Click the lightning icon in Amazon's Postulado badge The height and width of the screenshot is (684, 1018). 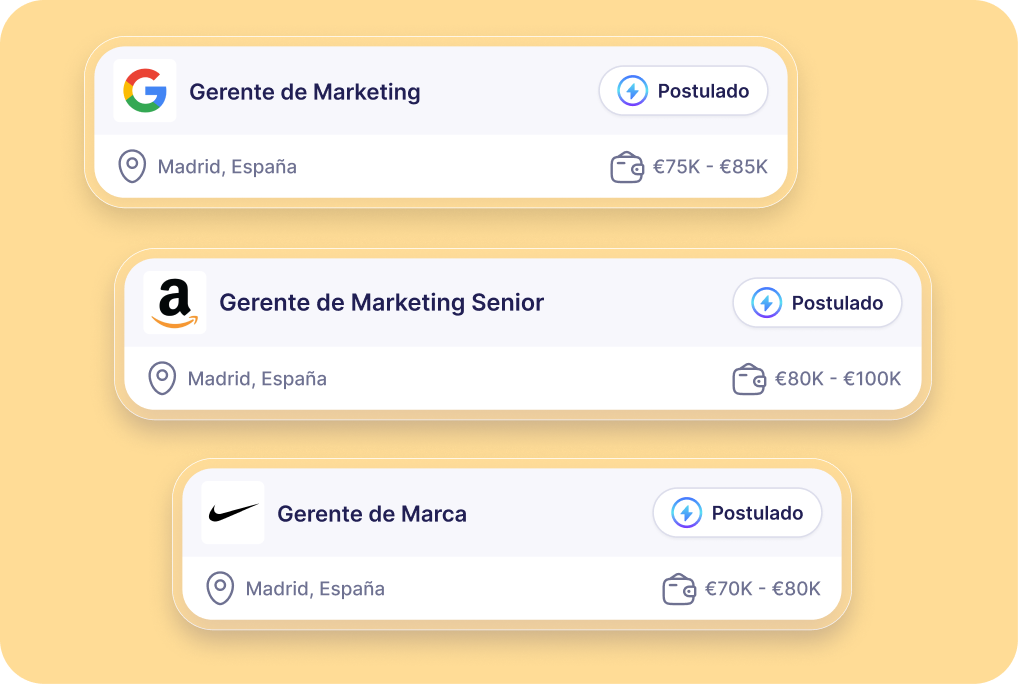point(767,303)
